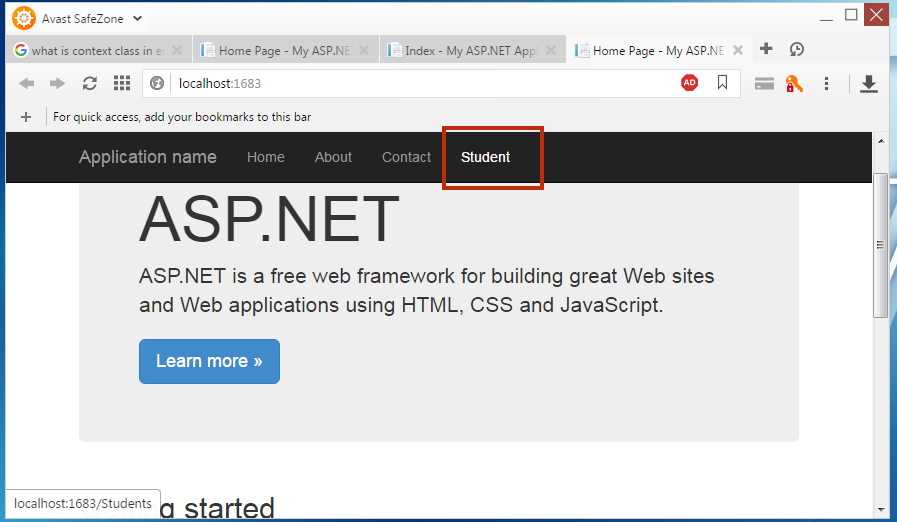The width and height of the screenshot is (897, 522).
Task: Close the browser window
Action: [x=876, y=15]
